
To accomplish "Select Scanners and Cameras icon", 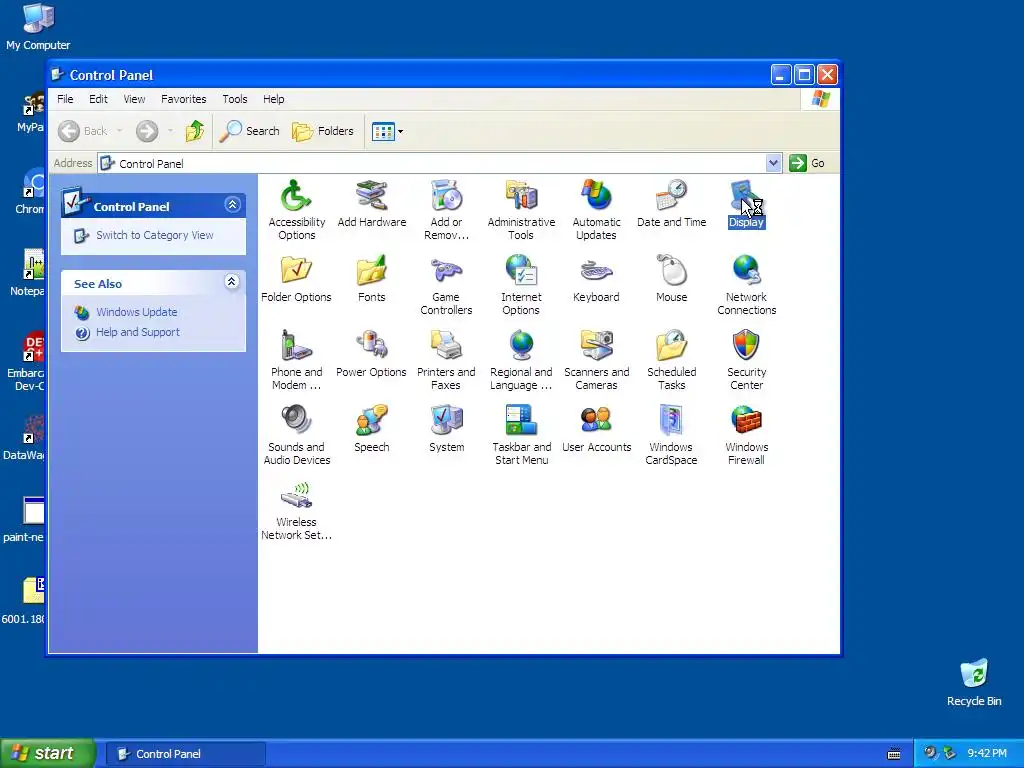I will coord(596,359).
